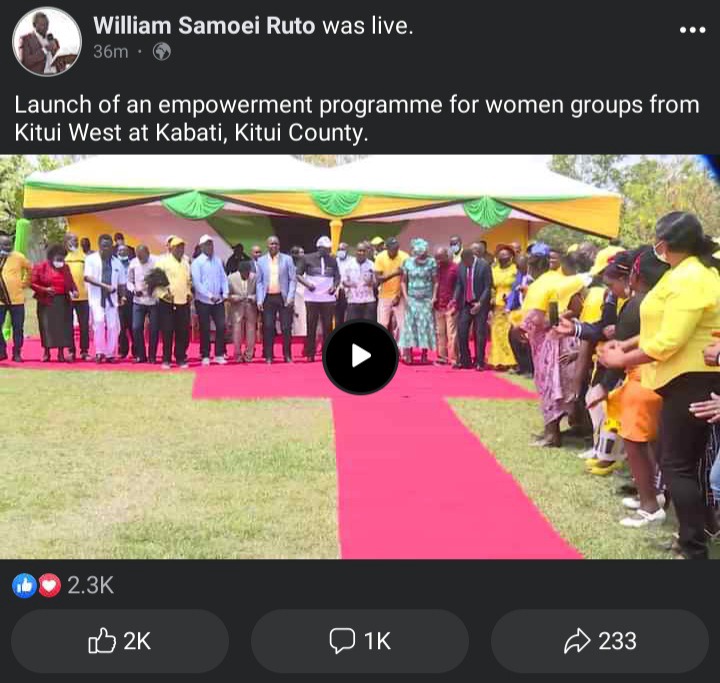Click the blue like reaction icon
The image size is (720, 683).
point(24,586)
